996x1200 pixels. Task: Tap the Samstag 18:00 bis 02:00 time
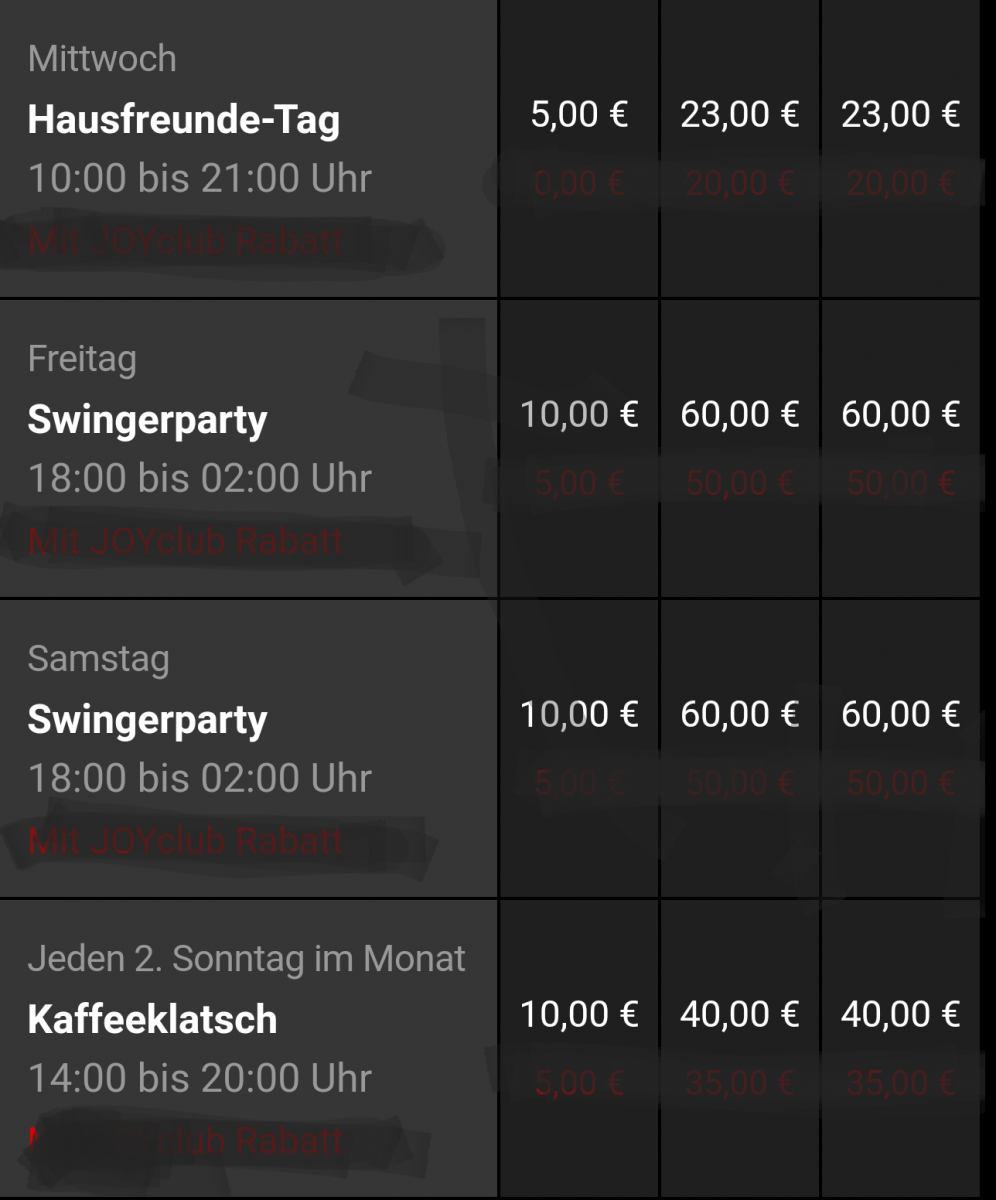point(199,779)
